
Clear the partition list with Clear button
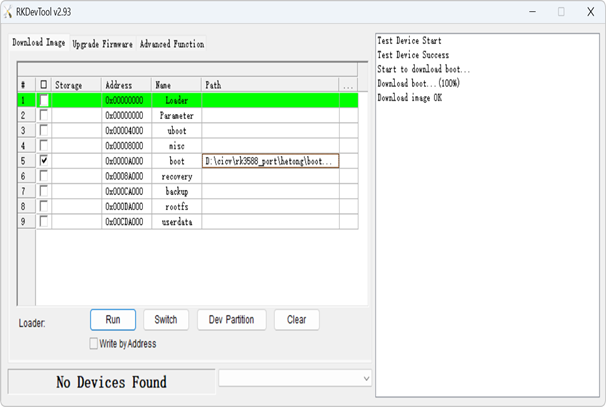[296, 320]
